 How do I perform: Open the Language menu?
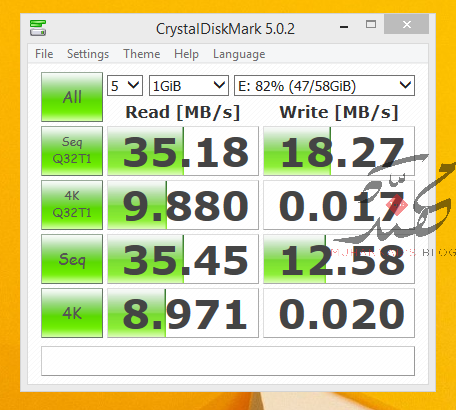tap(239, 54)
